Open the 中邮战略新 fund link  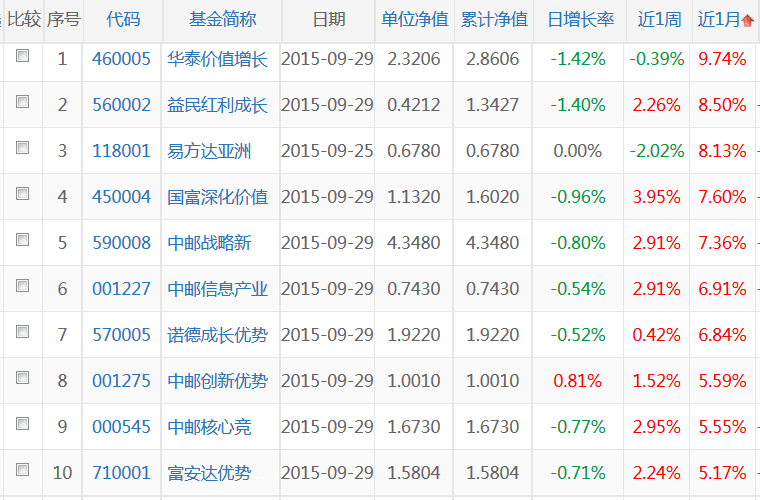point(209,243)
